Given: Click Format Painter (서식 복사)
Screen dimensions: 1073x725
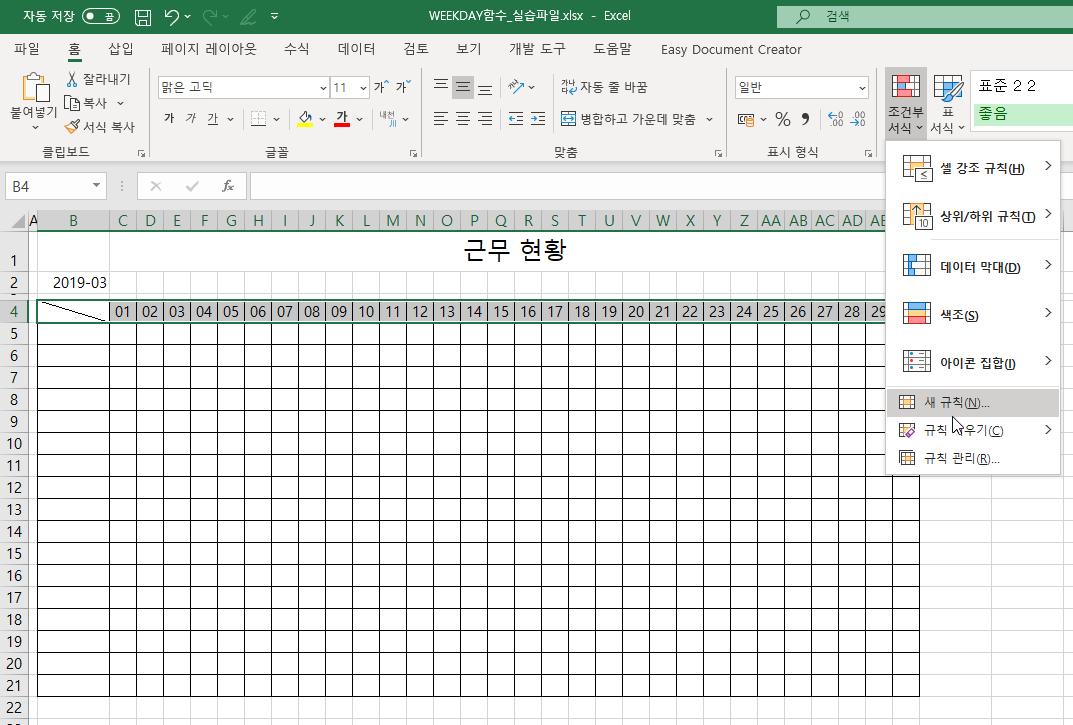Looking at the screenshot, I should [100, 127].
